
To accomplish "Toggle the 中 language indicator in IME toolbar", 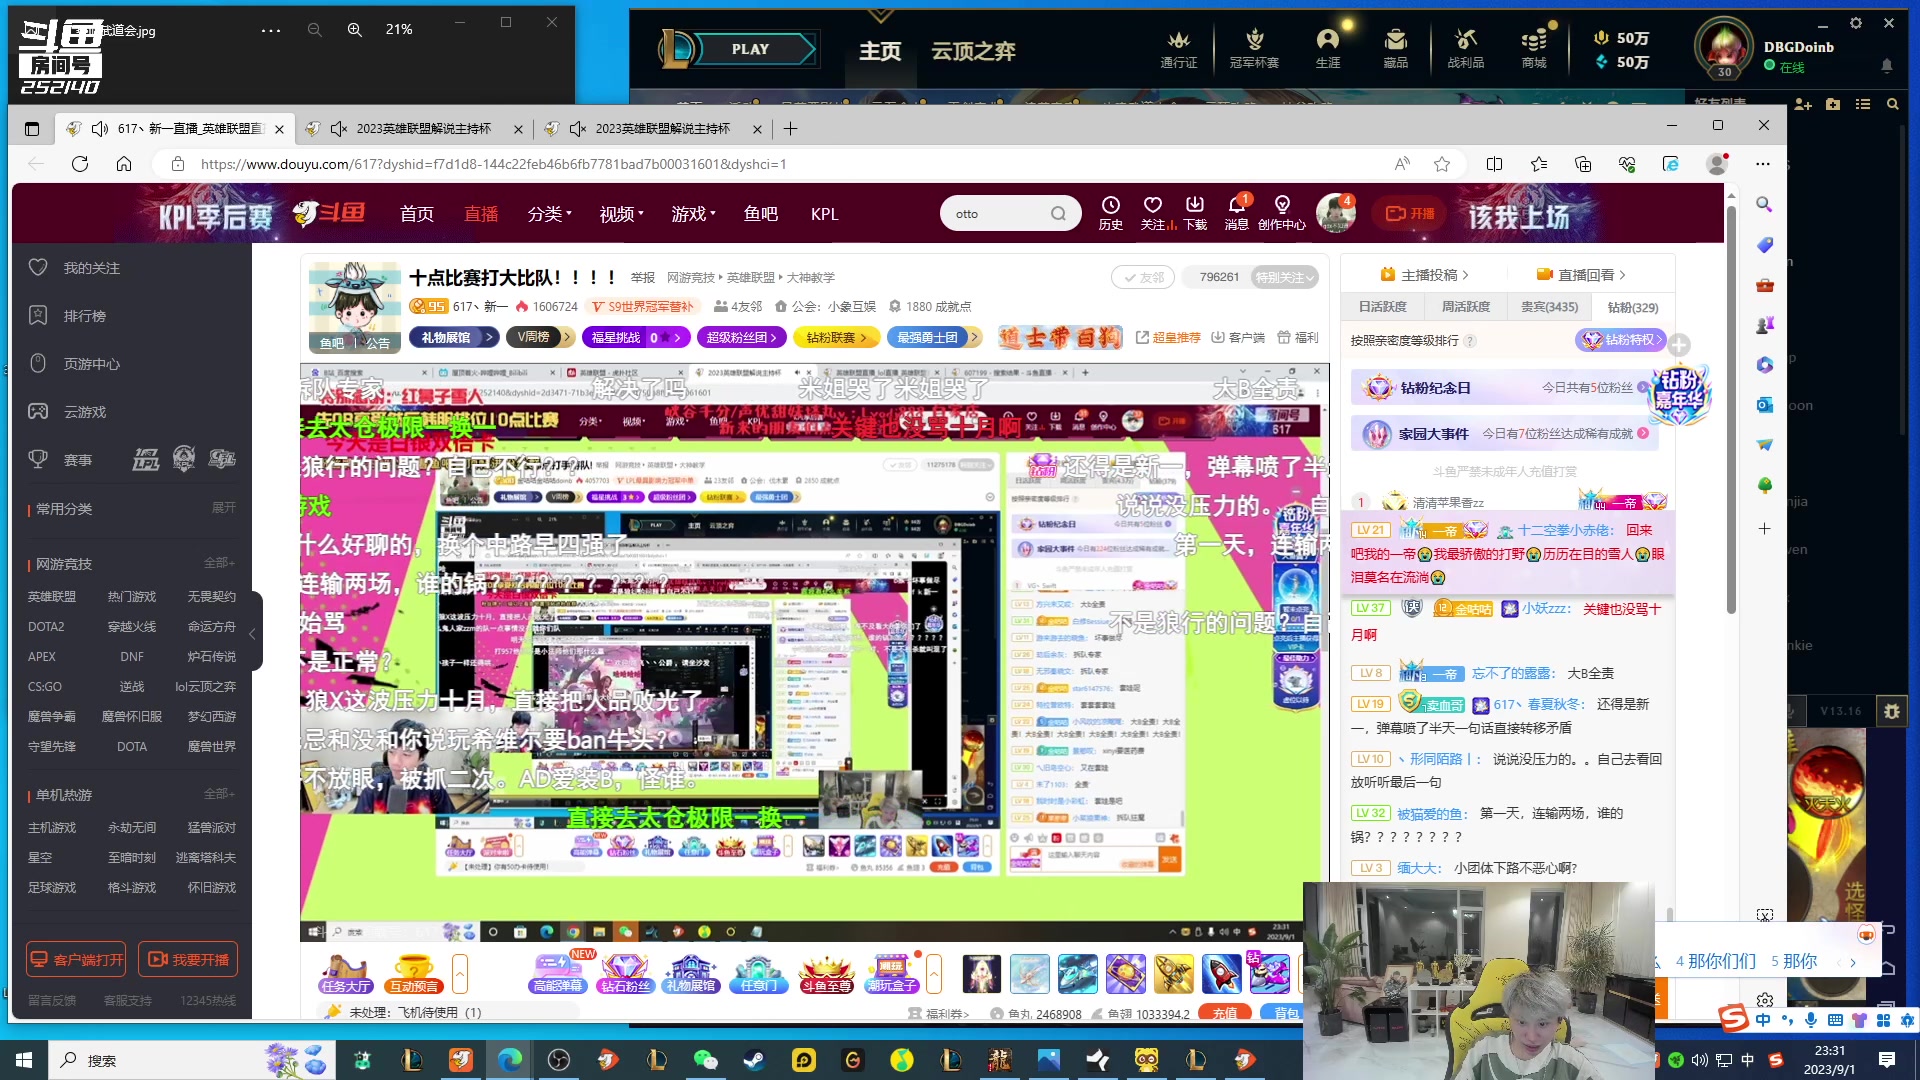I will [x=1762, y=1020].
